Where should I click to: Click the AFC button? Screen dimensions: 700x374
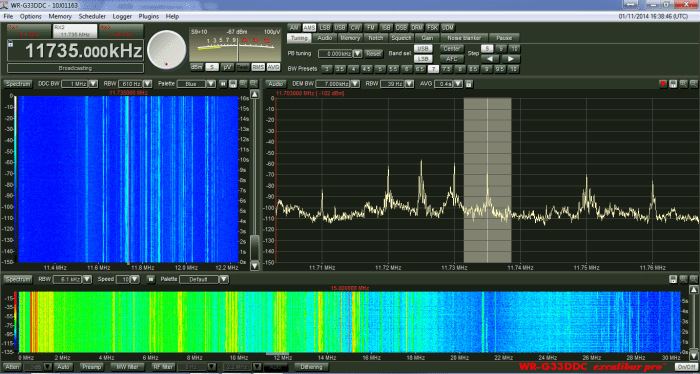point(452,59)
